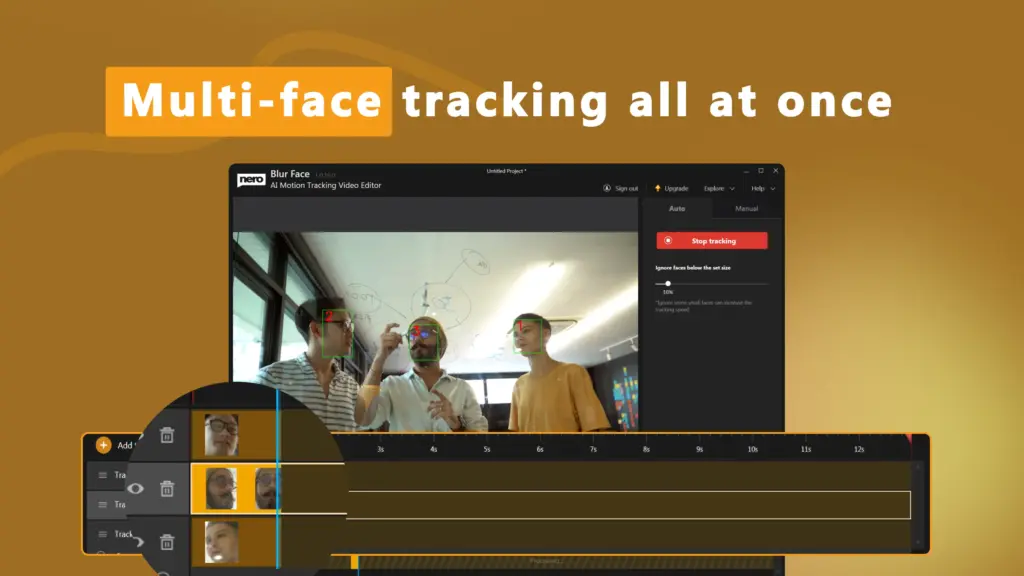Image resolution: width=1024 pixels, height=576 pixels.
Task: Select the Auto tab
Action: [677, 208]
